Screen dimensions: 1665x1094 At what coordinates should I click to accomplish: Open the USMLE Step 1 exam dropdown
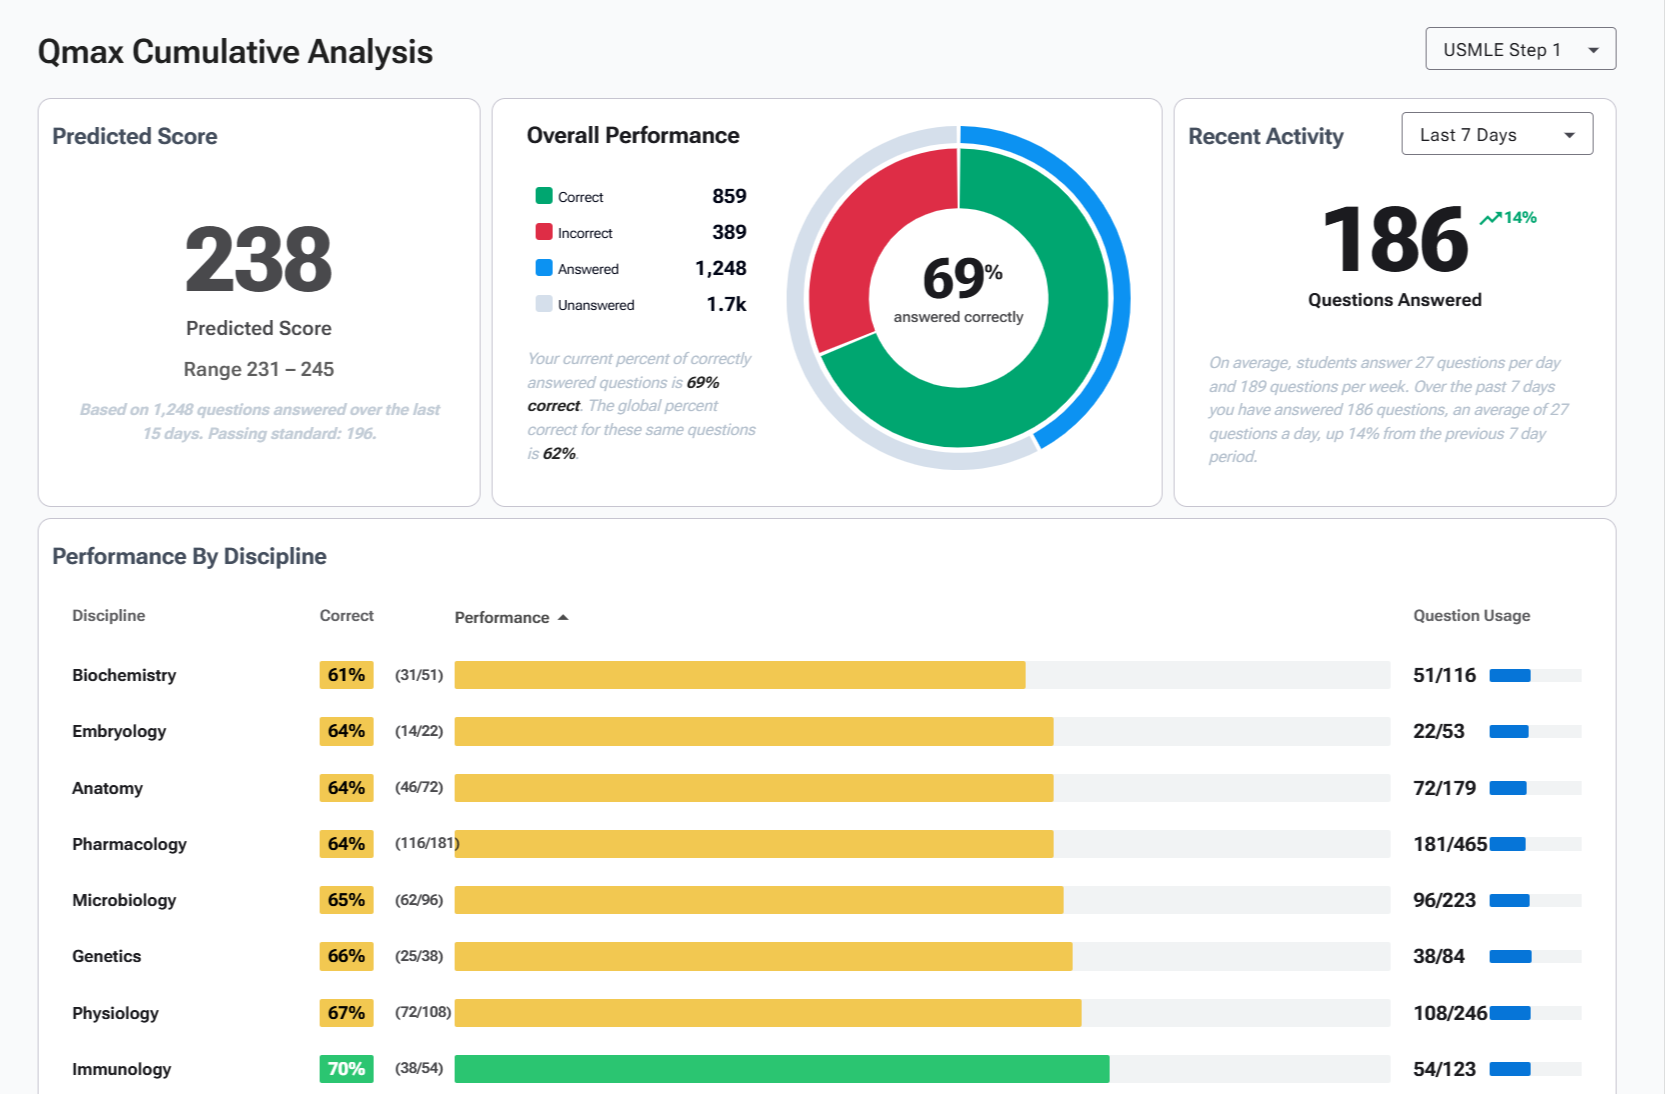(x=1520, y=49)
